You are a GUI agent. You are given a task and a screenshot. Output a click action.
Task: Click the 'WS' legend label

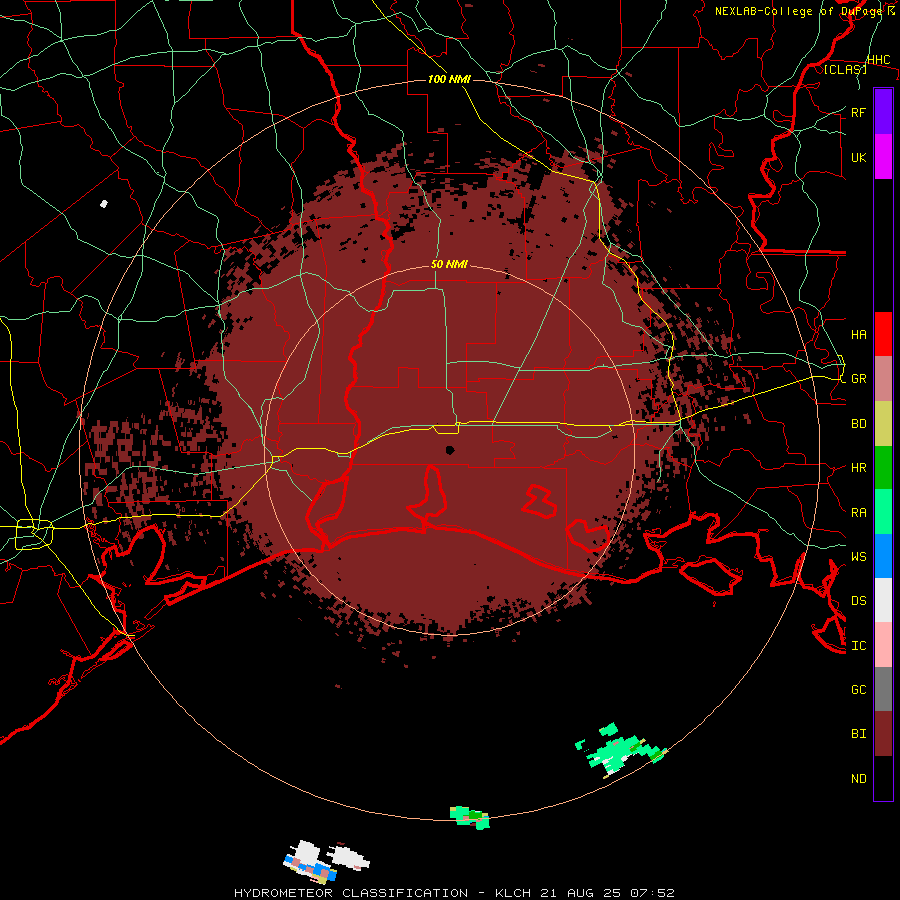858,557
